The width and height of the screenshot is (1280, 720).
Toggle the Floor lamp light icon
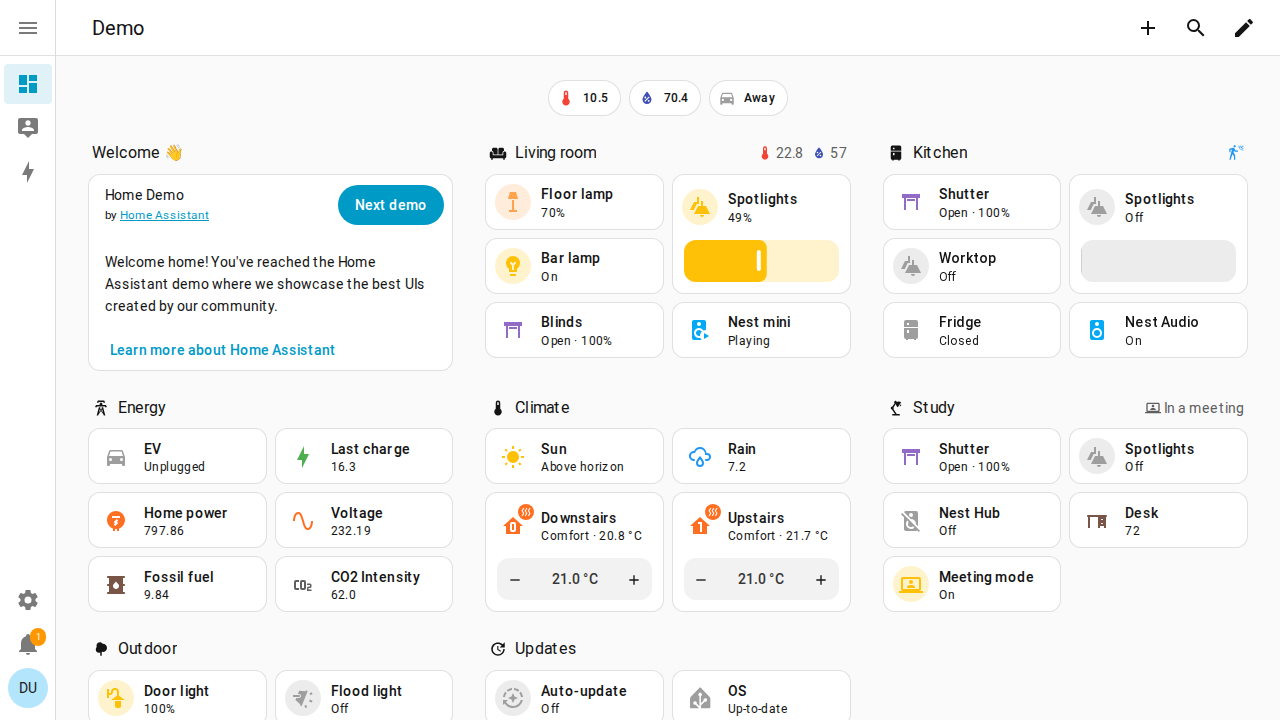click(x=513, y=202)
